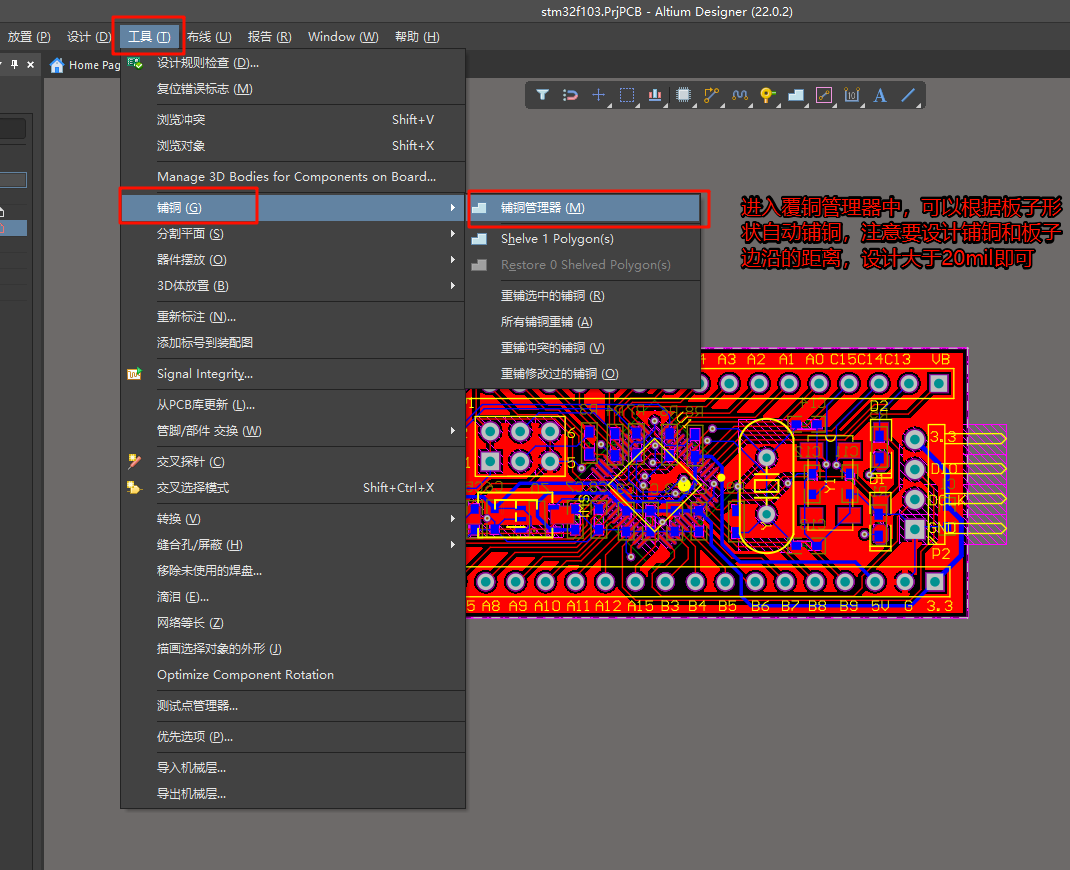Image resolution: width=1070 pixels, height=870 pixels.
Task: Open the 放置 (P) menu
Action: [x=29, y=36]
